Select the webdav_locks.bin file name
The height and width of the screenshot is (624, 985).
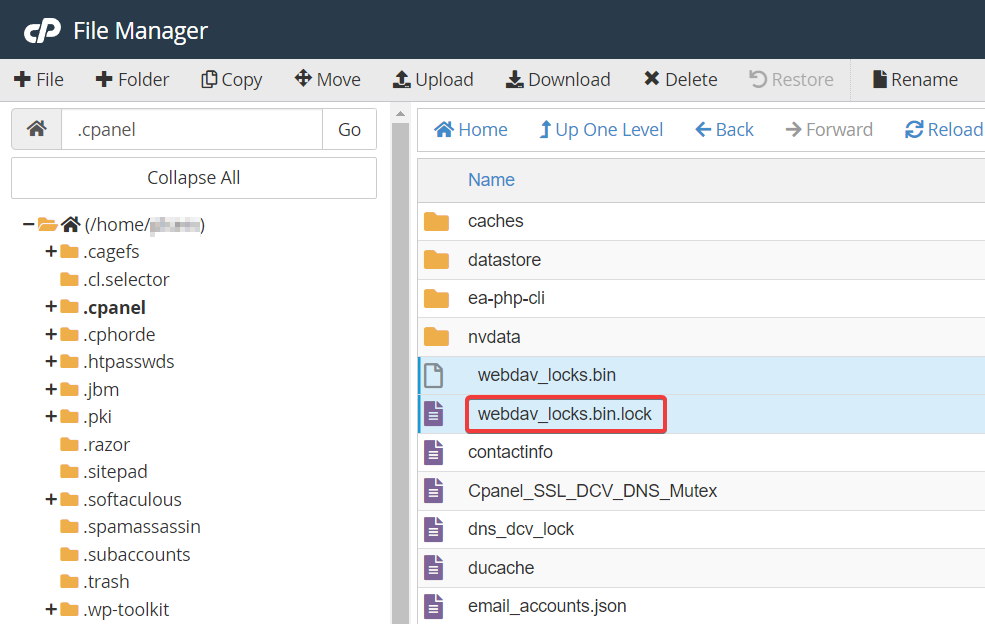[x=547, y=375]
